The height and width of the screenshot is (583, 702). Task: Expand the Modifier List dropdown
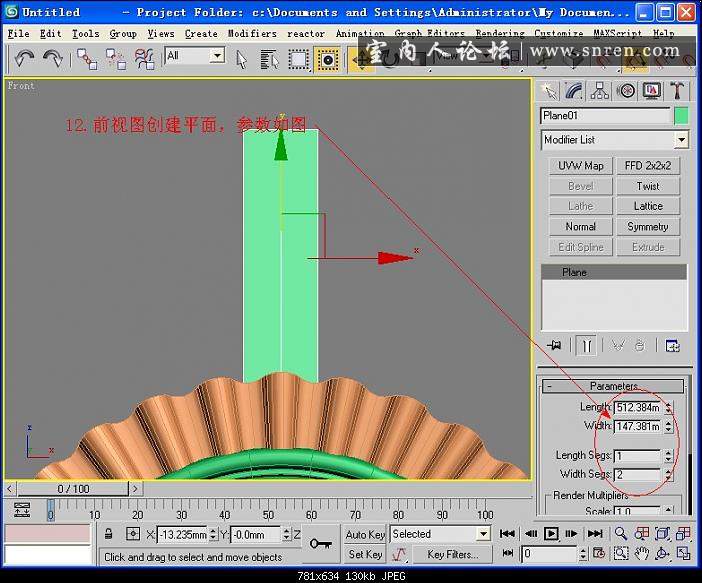(681, 140)
